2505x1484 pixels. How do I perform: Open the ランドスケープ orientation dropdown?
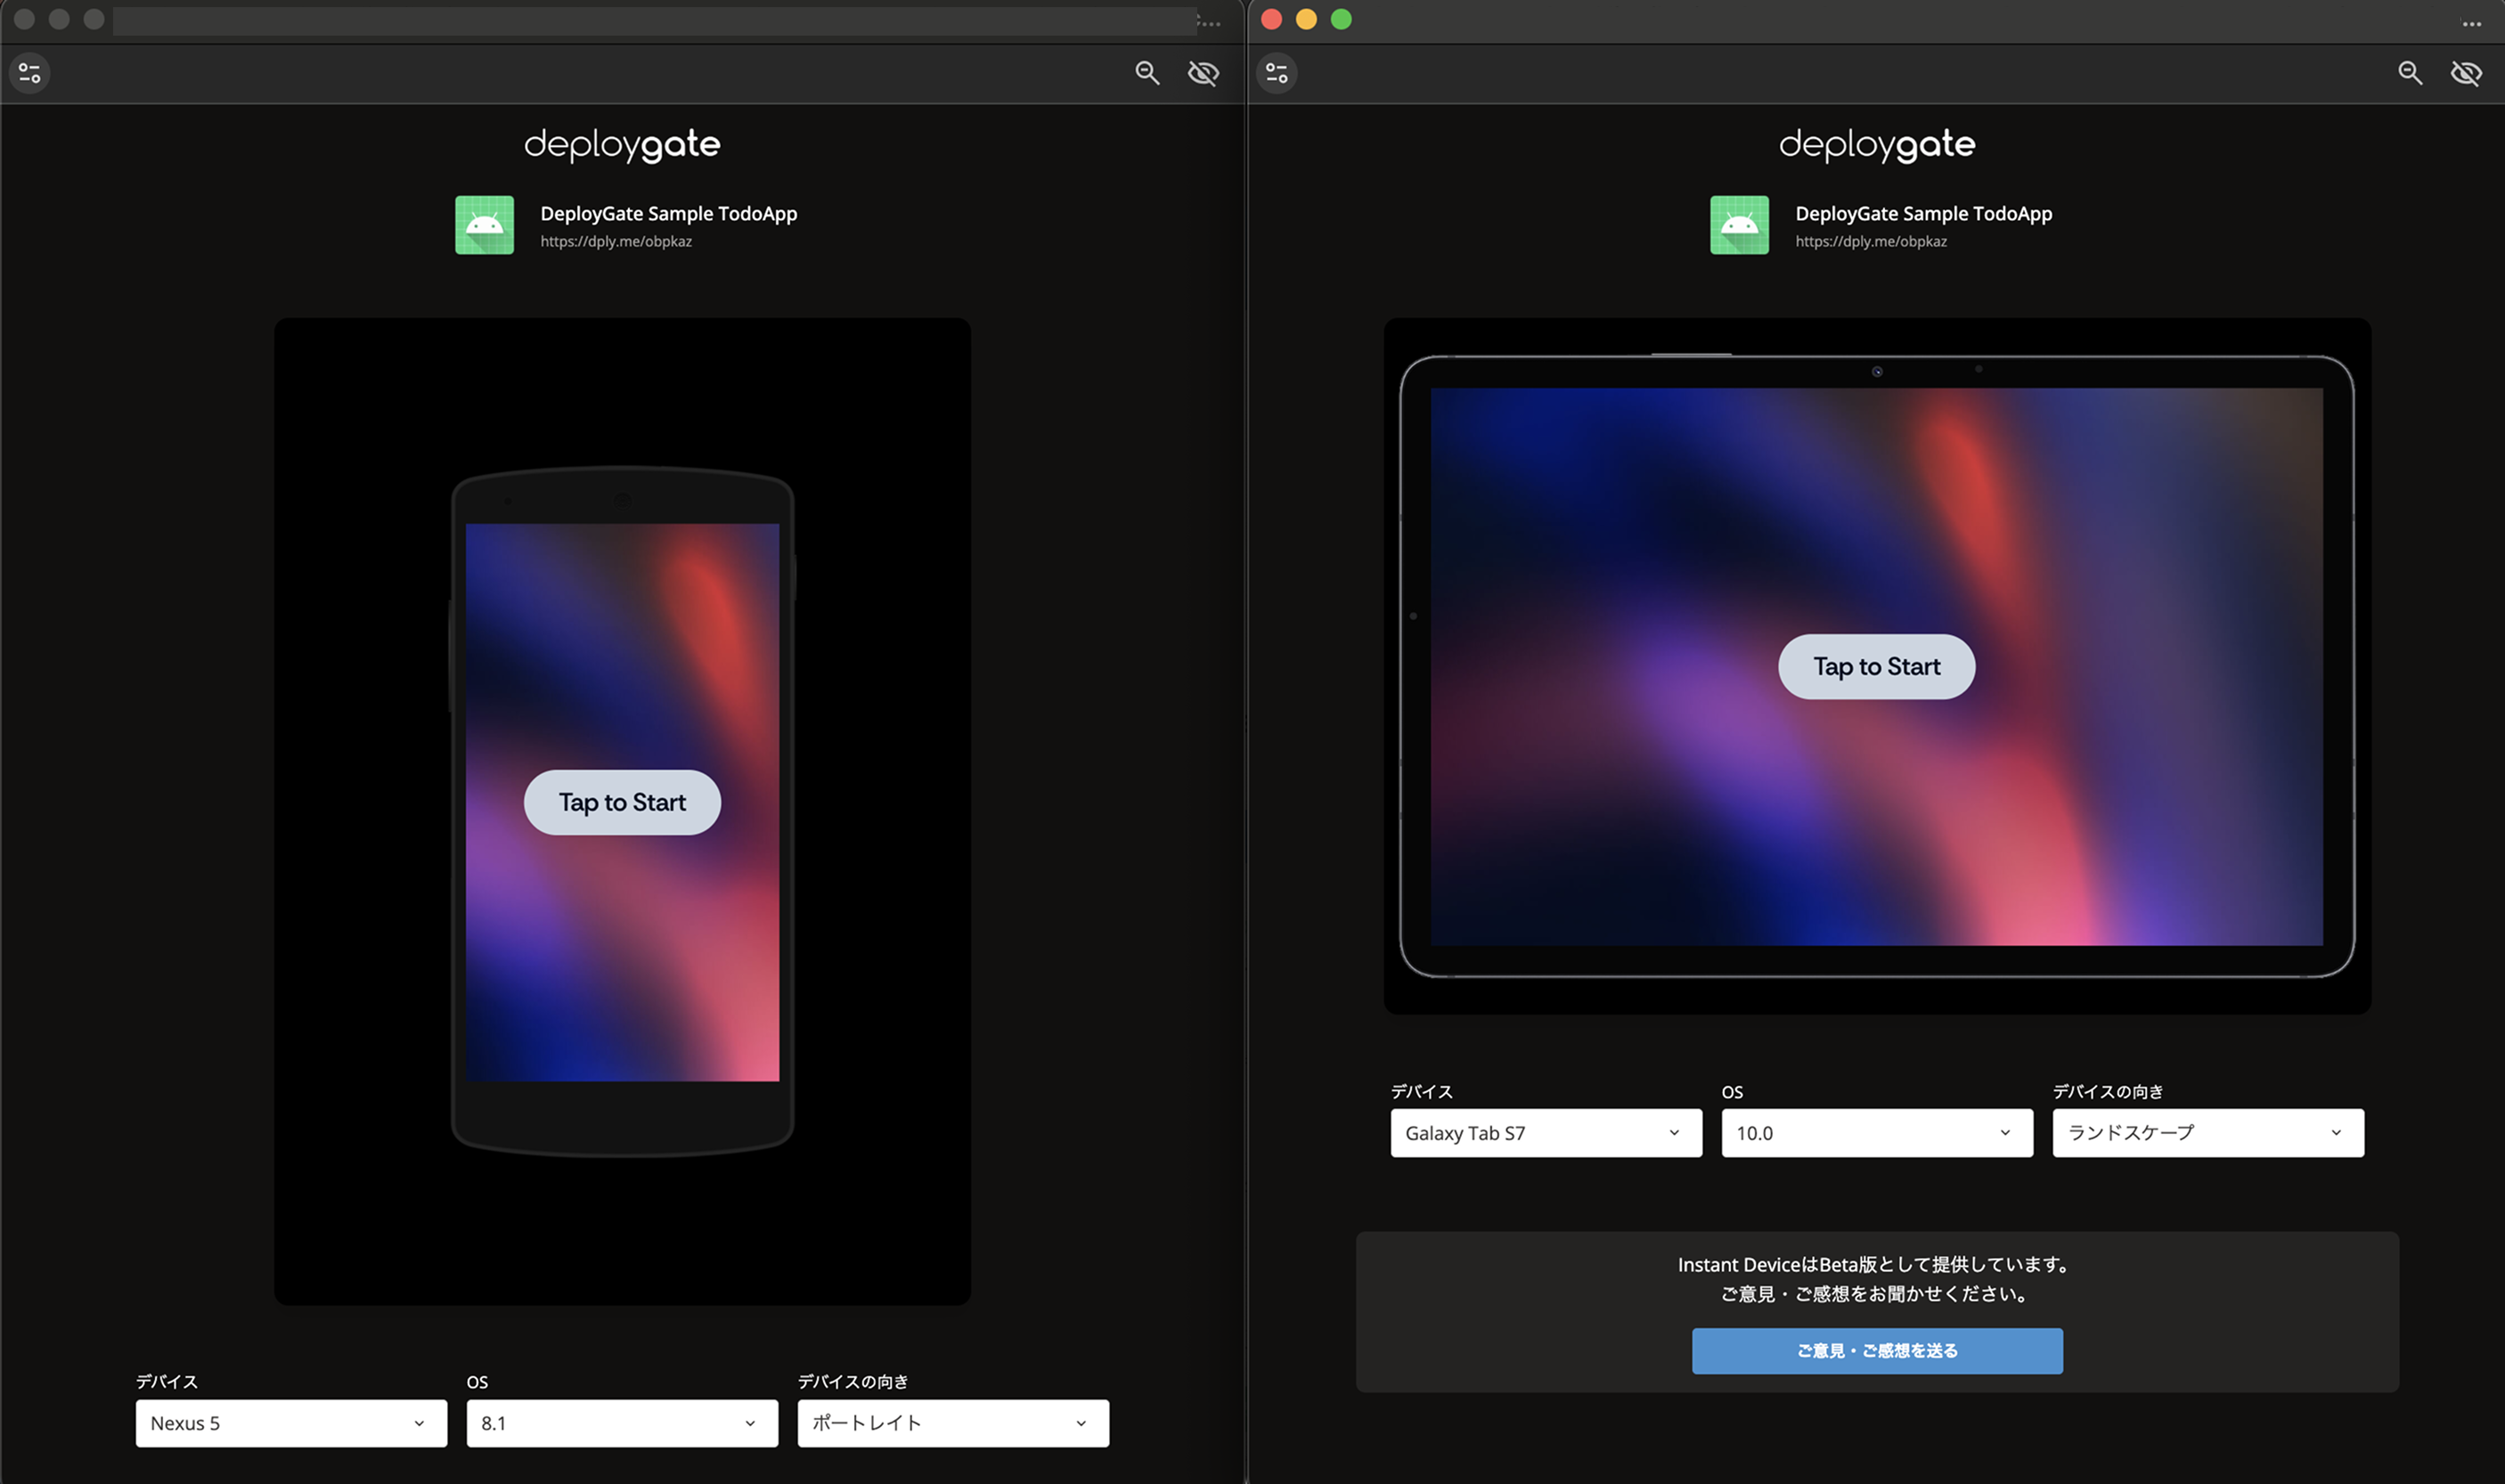pyautogui.click(x=2207, y=1133)
